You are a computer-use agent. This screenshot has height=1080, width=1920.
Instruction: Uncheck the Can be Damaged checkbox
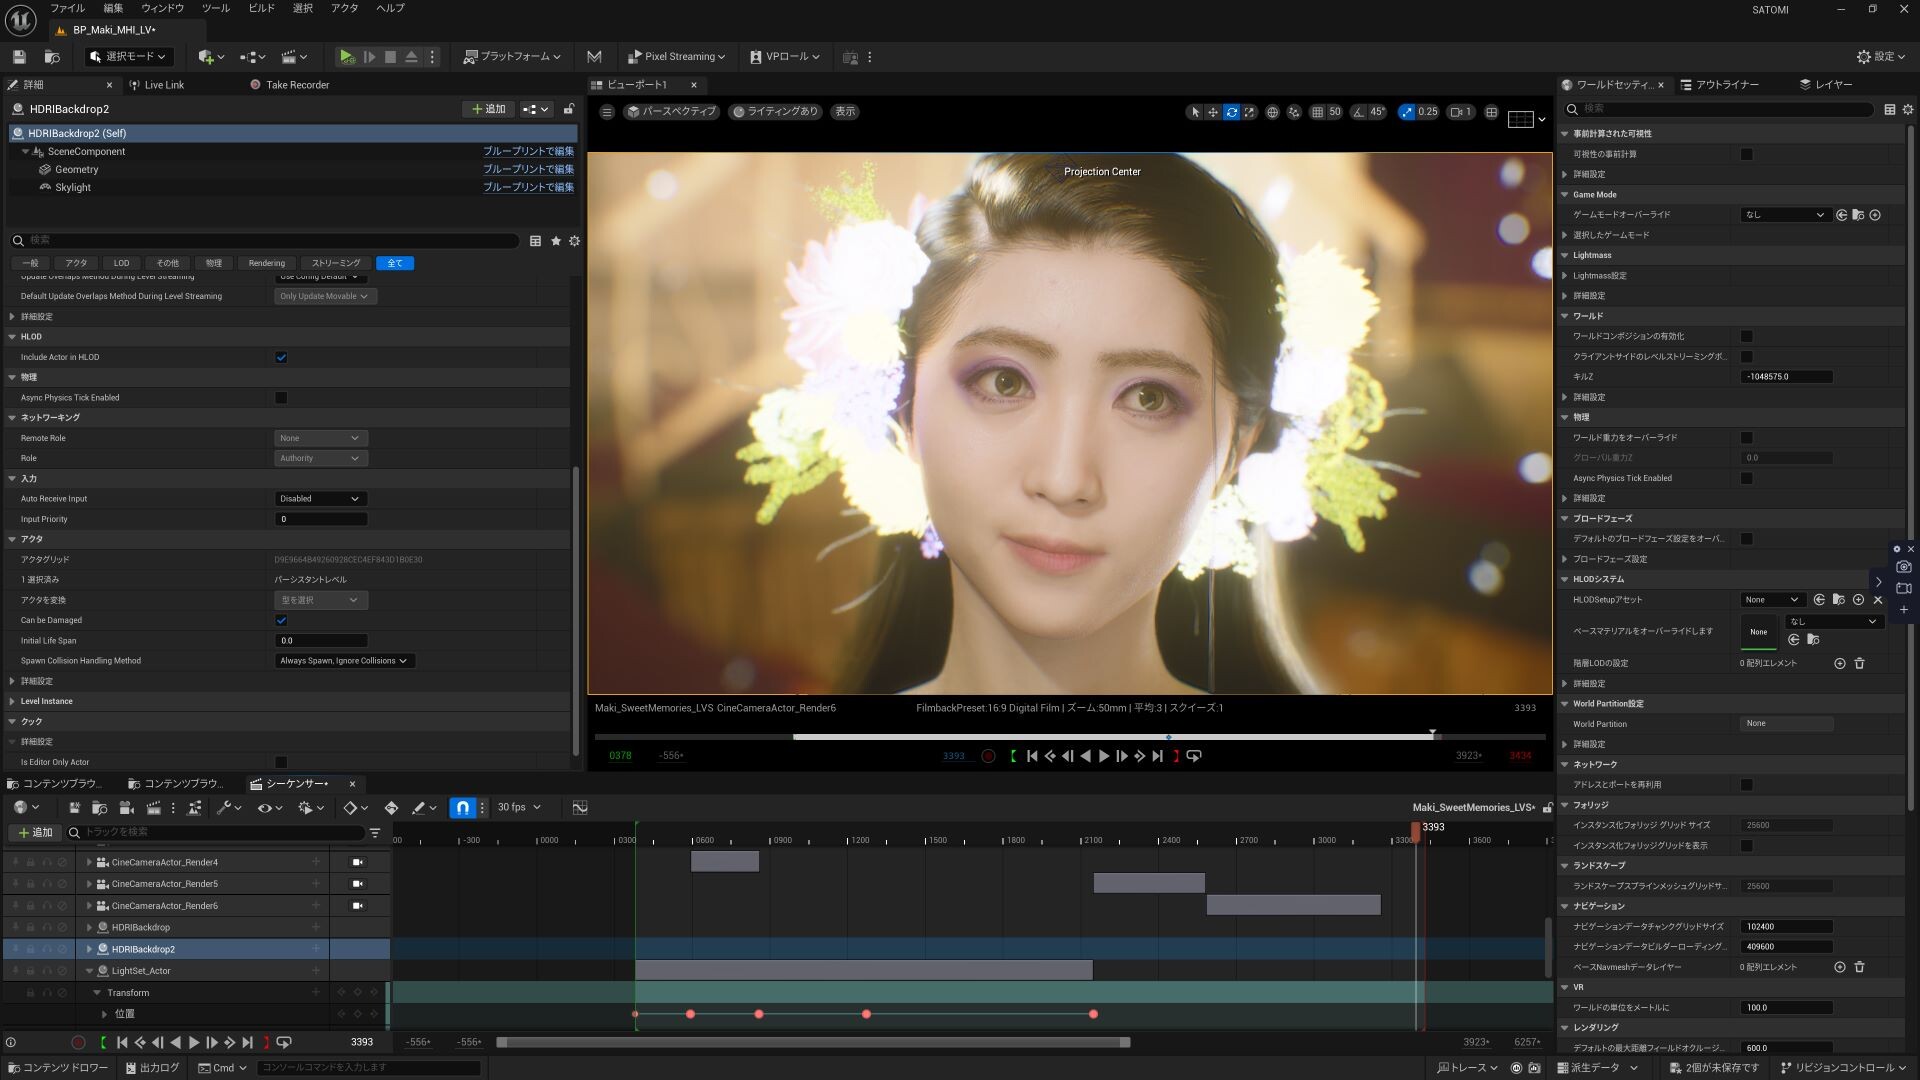(281, 620)
